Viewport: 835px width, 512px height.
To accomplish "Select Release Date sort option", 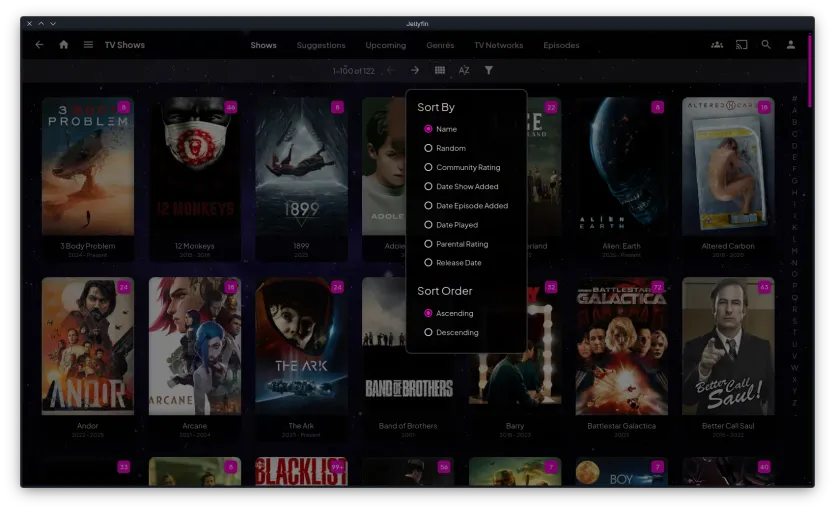I will click(x=453, y=263).
